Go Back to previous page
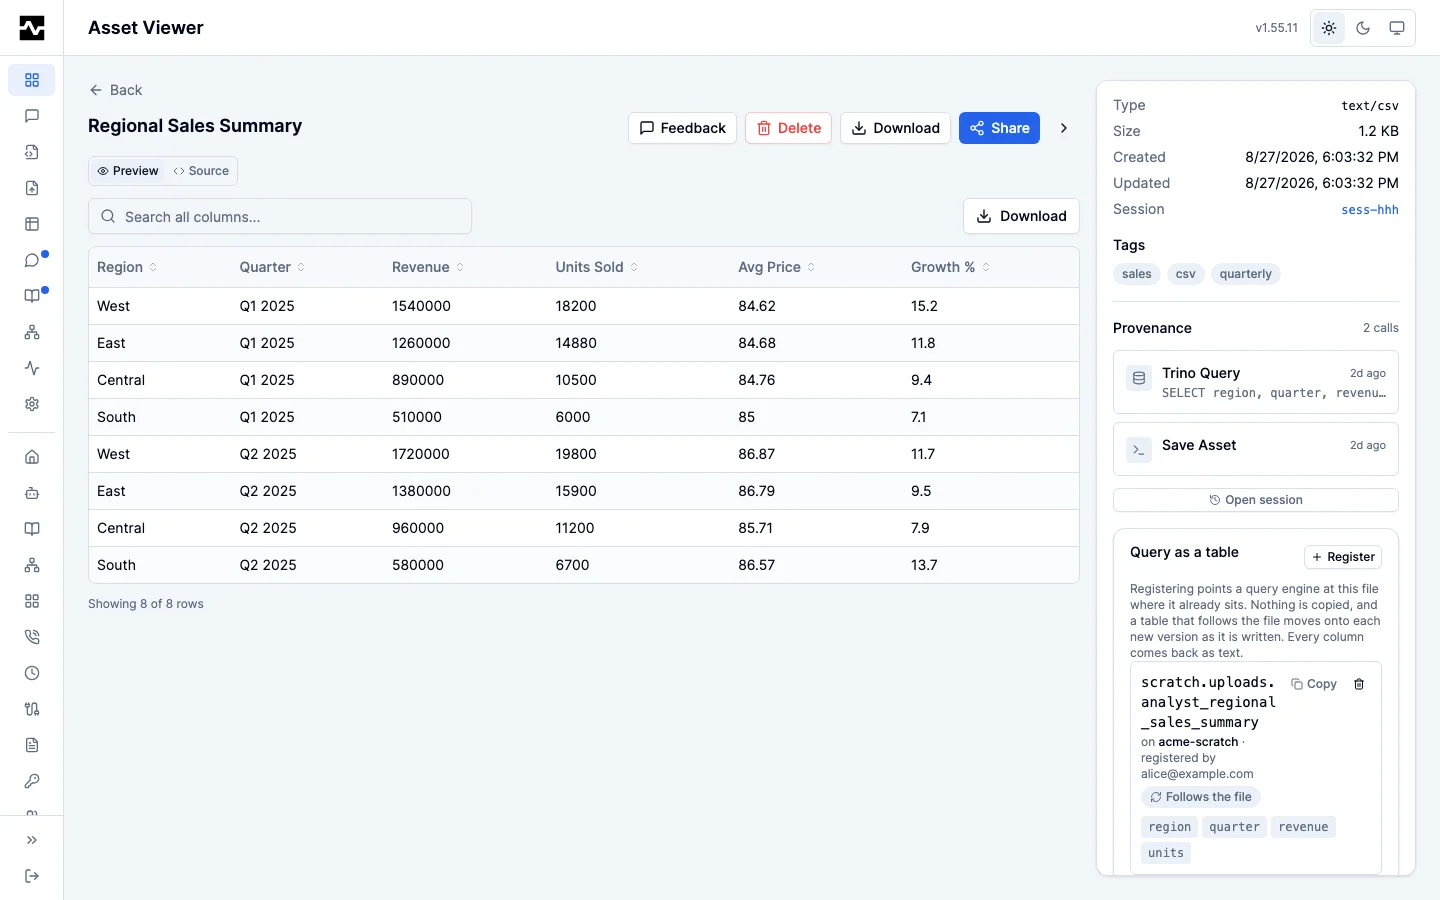Screen dimensions: 1440x900 click(116, 90)
